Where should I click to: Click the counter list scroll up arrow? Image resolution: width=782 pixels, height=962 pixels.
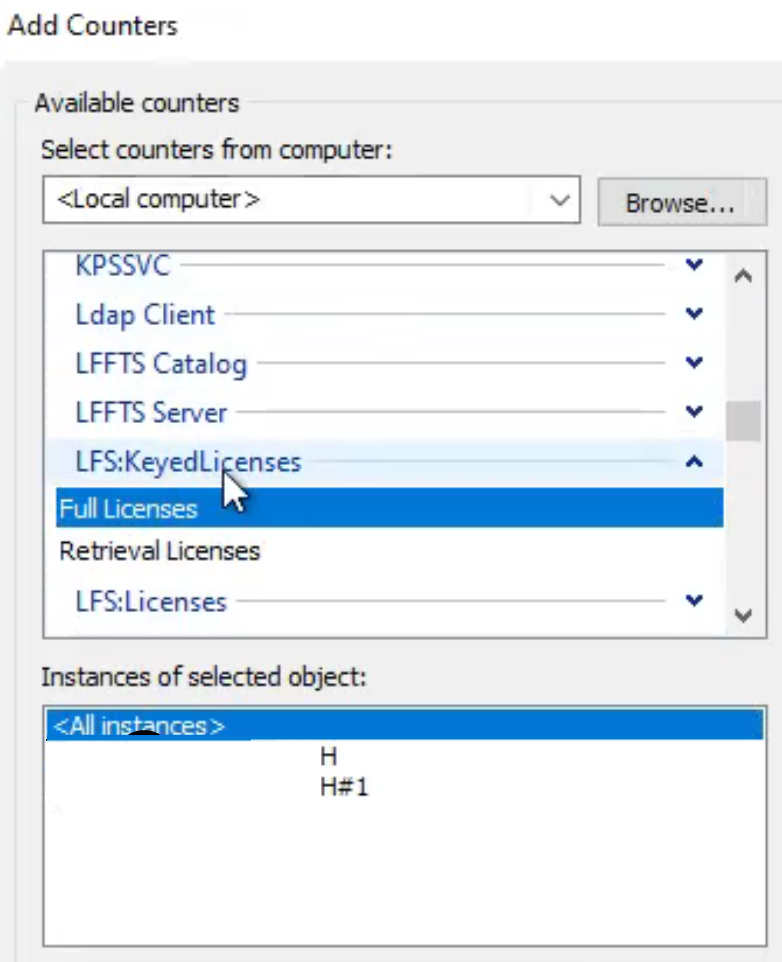point(743,275)
